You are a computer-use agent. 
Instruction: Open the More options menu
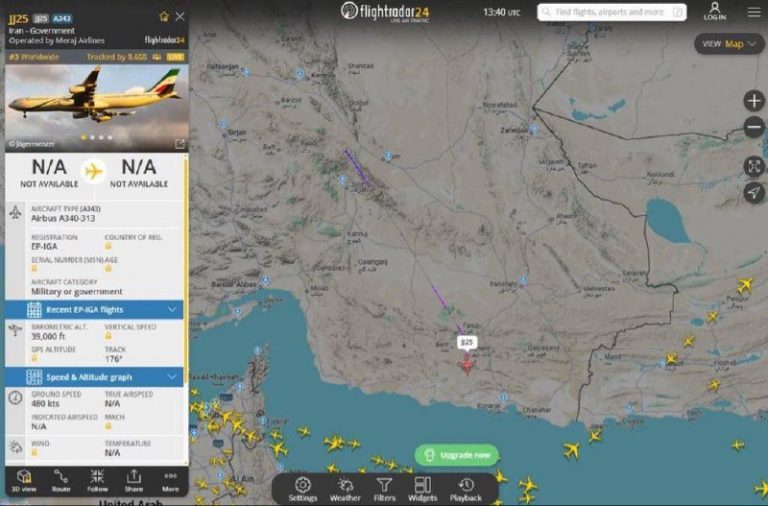[x=170, y=481]
